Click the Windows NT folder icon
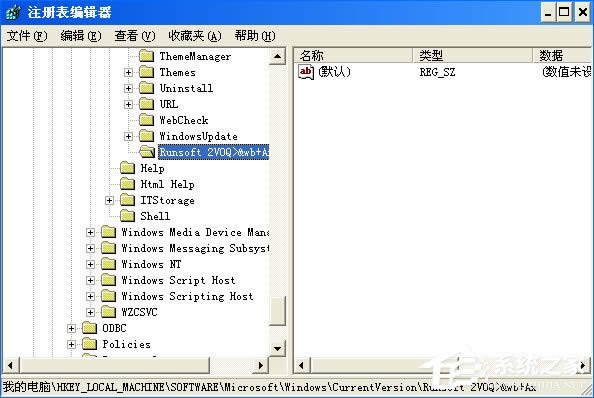Viewport: 594px width, 398px height. [108, 264]
